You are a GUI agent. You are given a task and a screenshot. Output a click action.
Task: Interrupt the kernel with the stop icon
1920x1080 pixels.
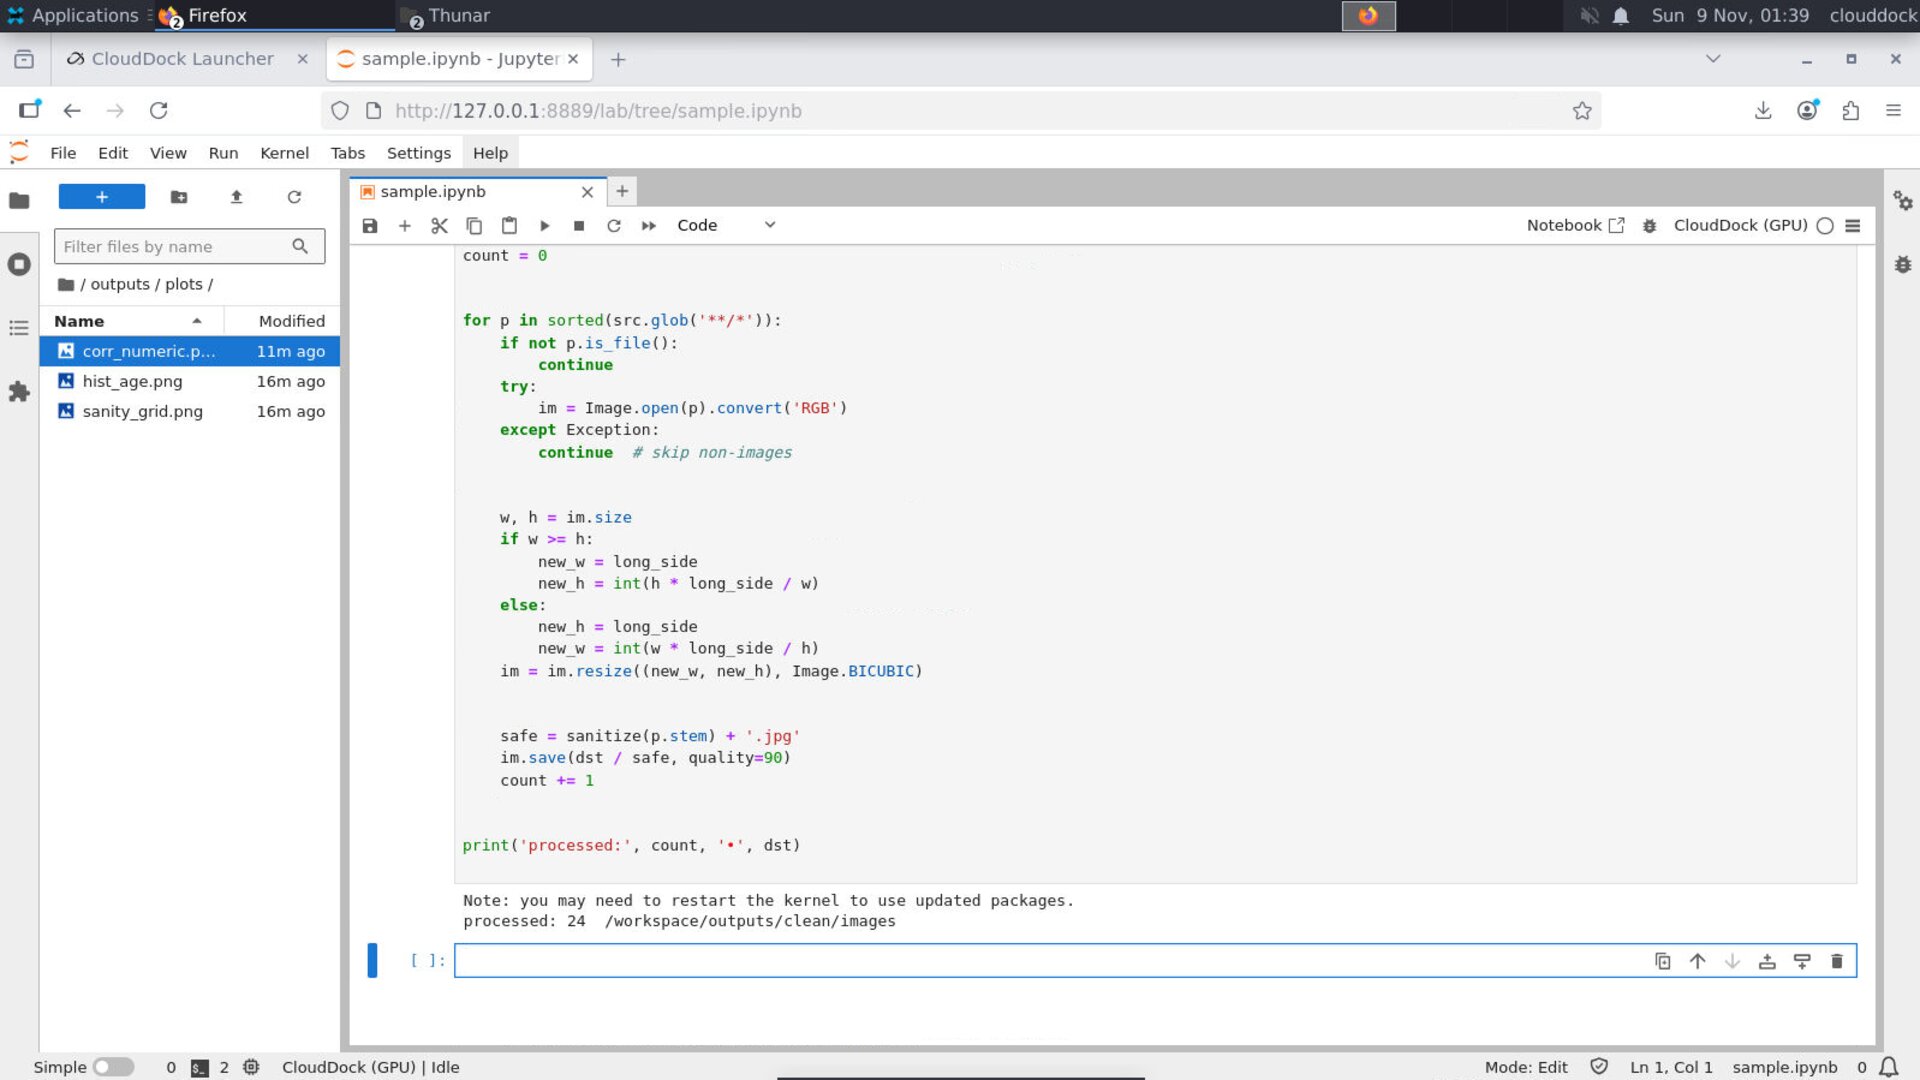coord(579,225)
